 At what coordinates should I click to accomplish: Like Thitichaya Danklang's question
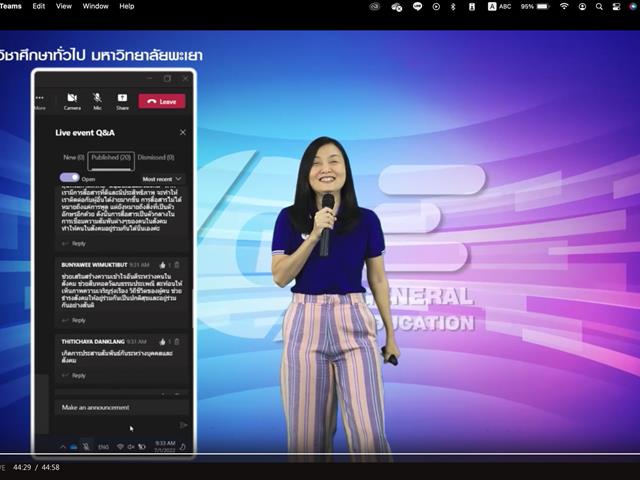point(162,342)
